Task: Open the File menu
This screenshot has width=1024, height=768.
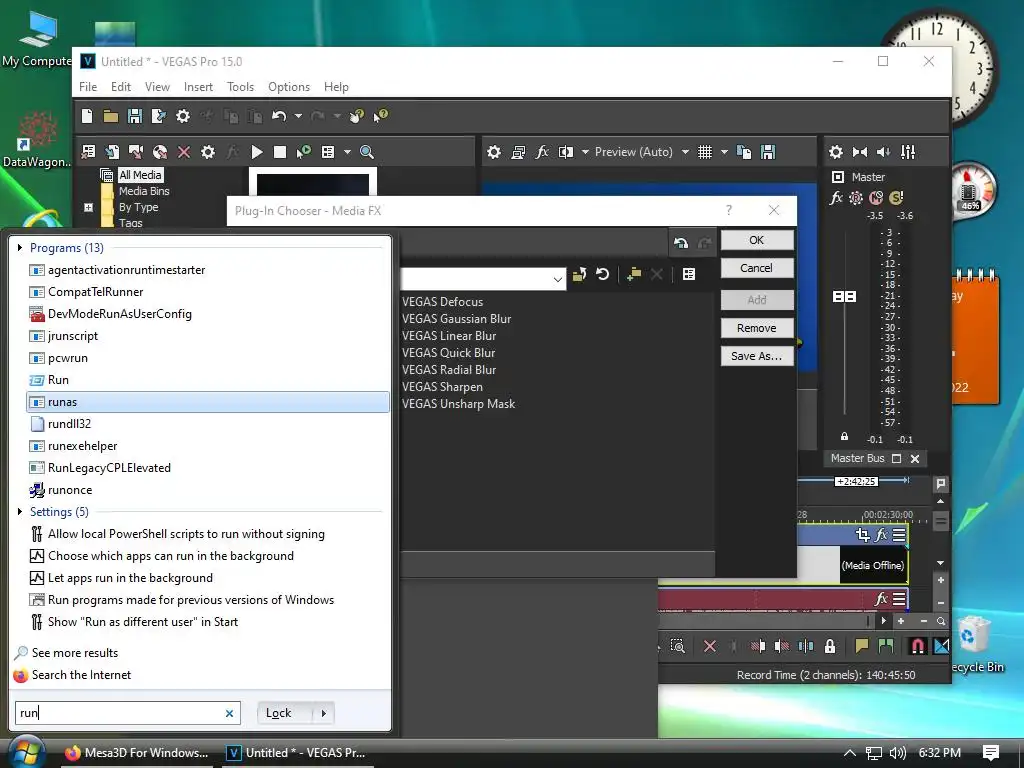Action: tap(88, 87)
